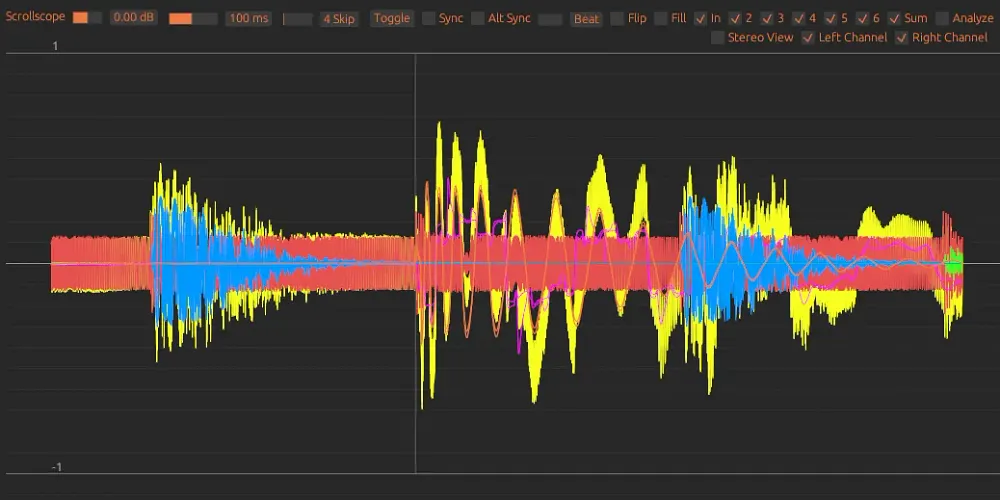Uncheck the Right Channel option
This screenshot has height=500, width=1000.
pyautogui.click(x=902, y=38)
